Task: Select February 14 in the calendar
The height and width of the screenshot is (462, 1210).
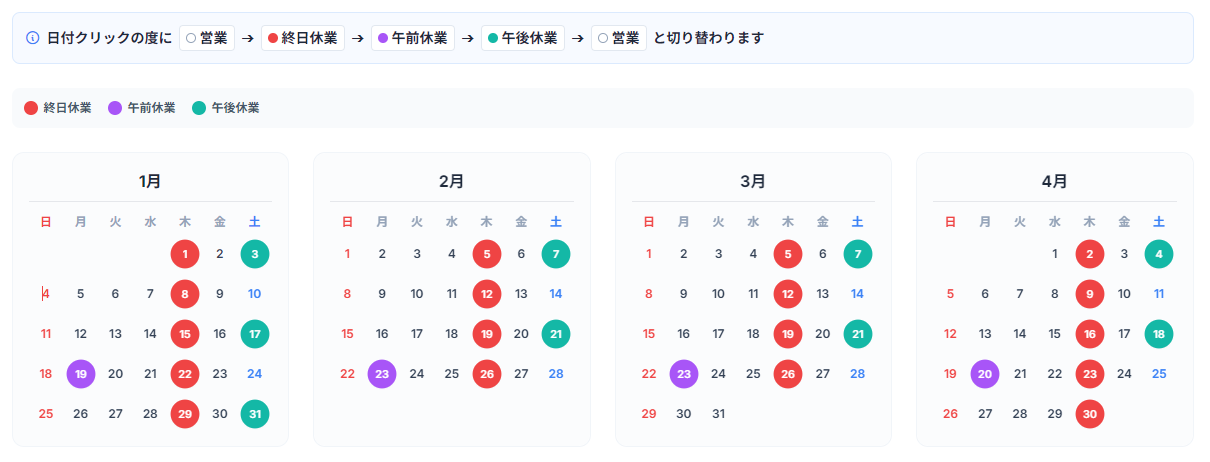Action: tap(556, 294)
